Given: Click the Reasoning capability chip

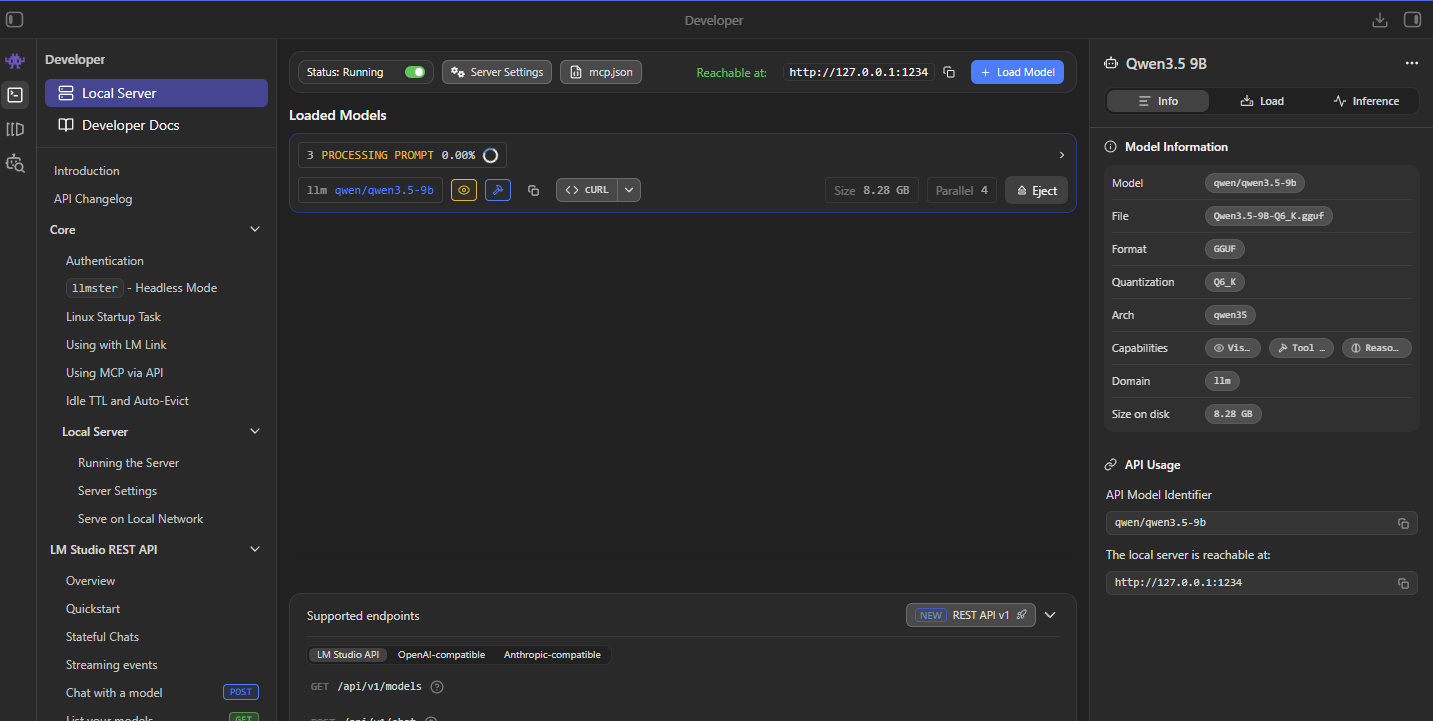Looking at the screenshot, I should pos(1377,348).
